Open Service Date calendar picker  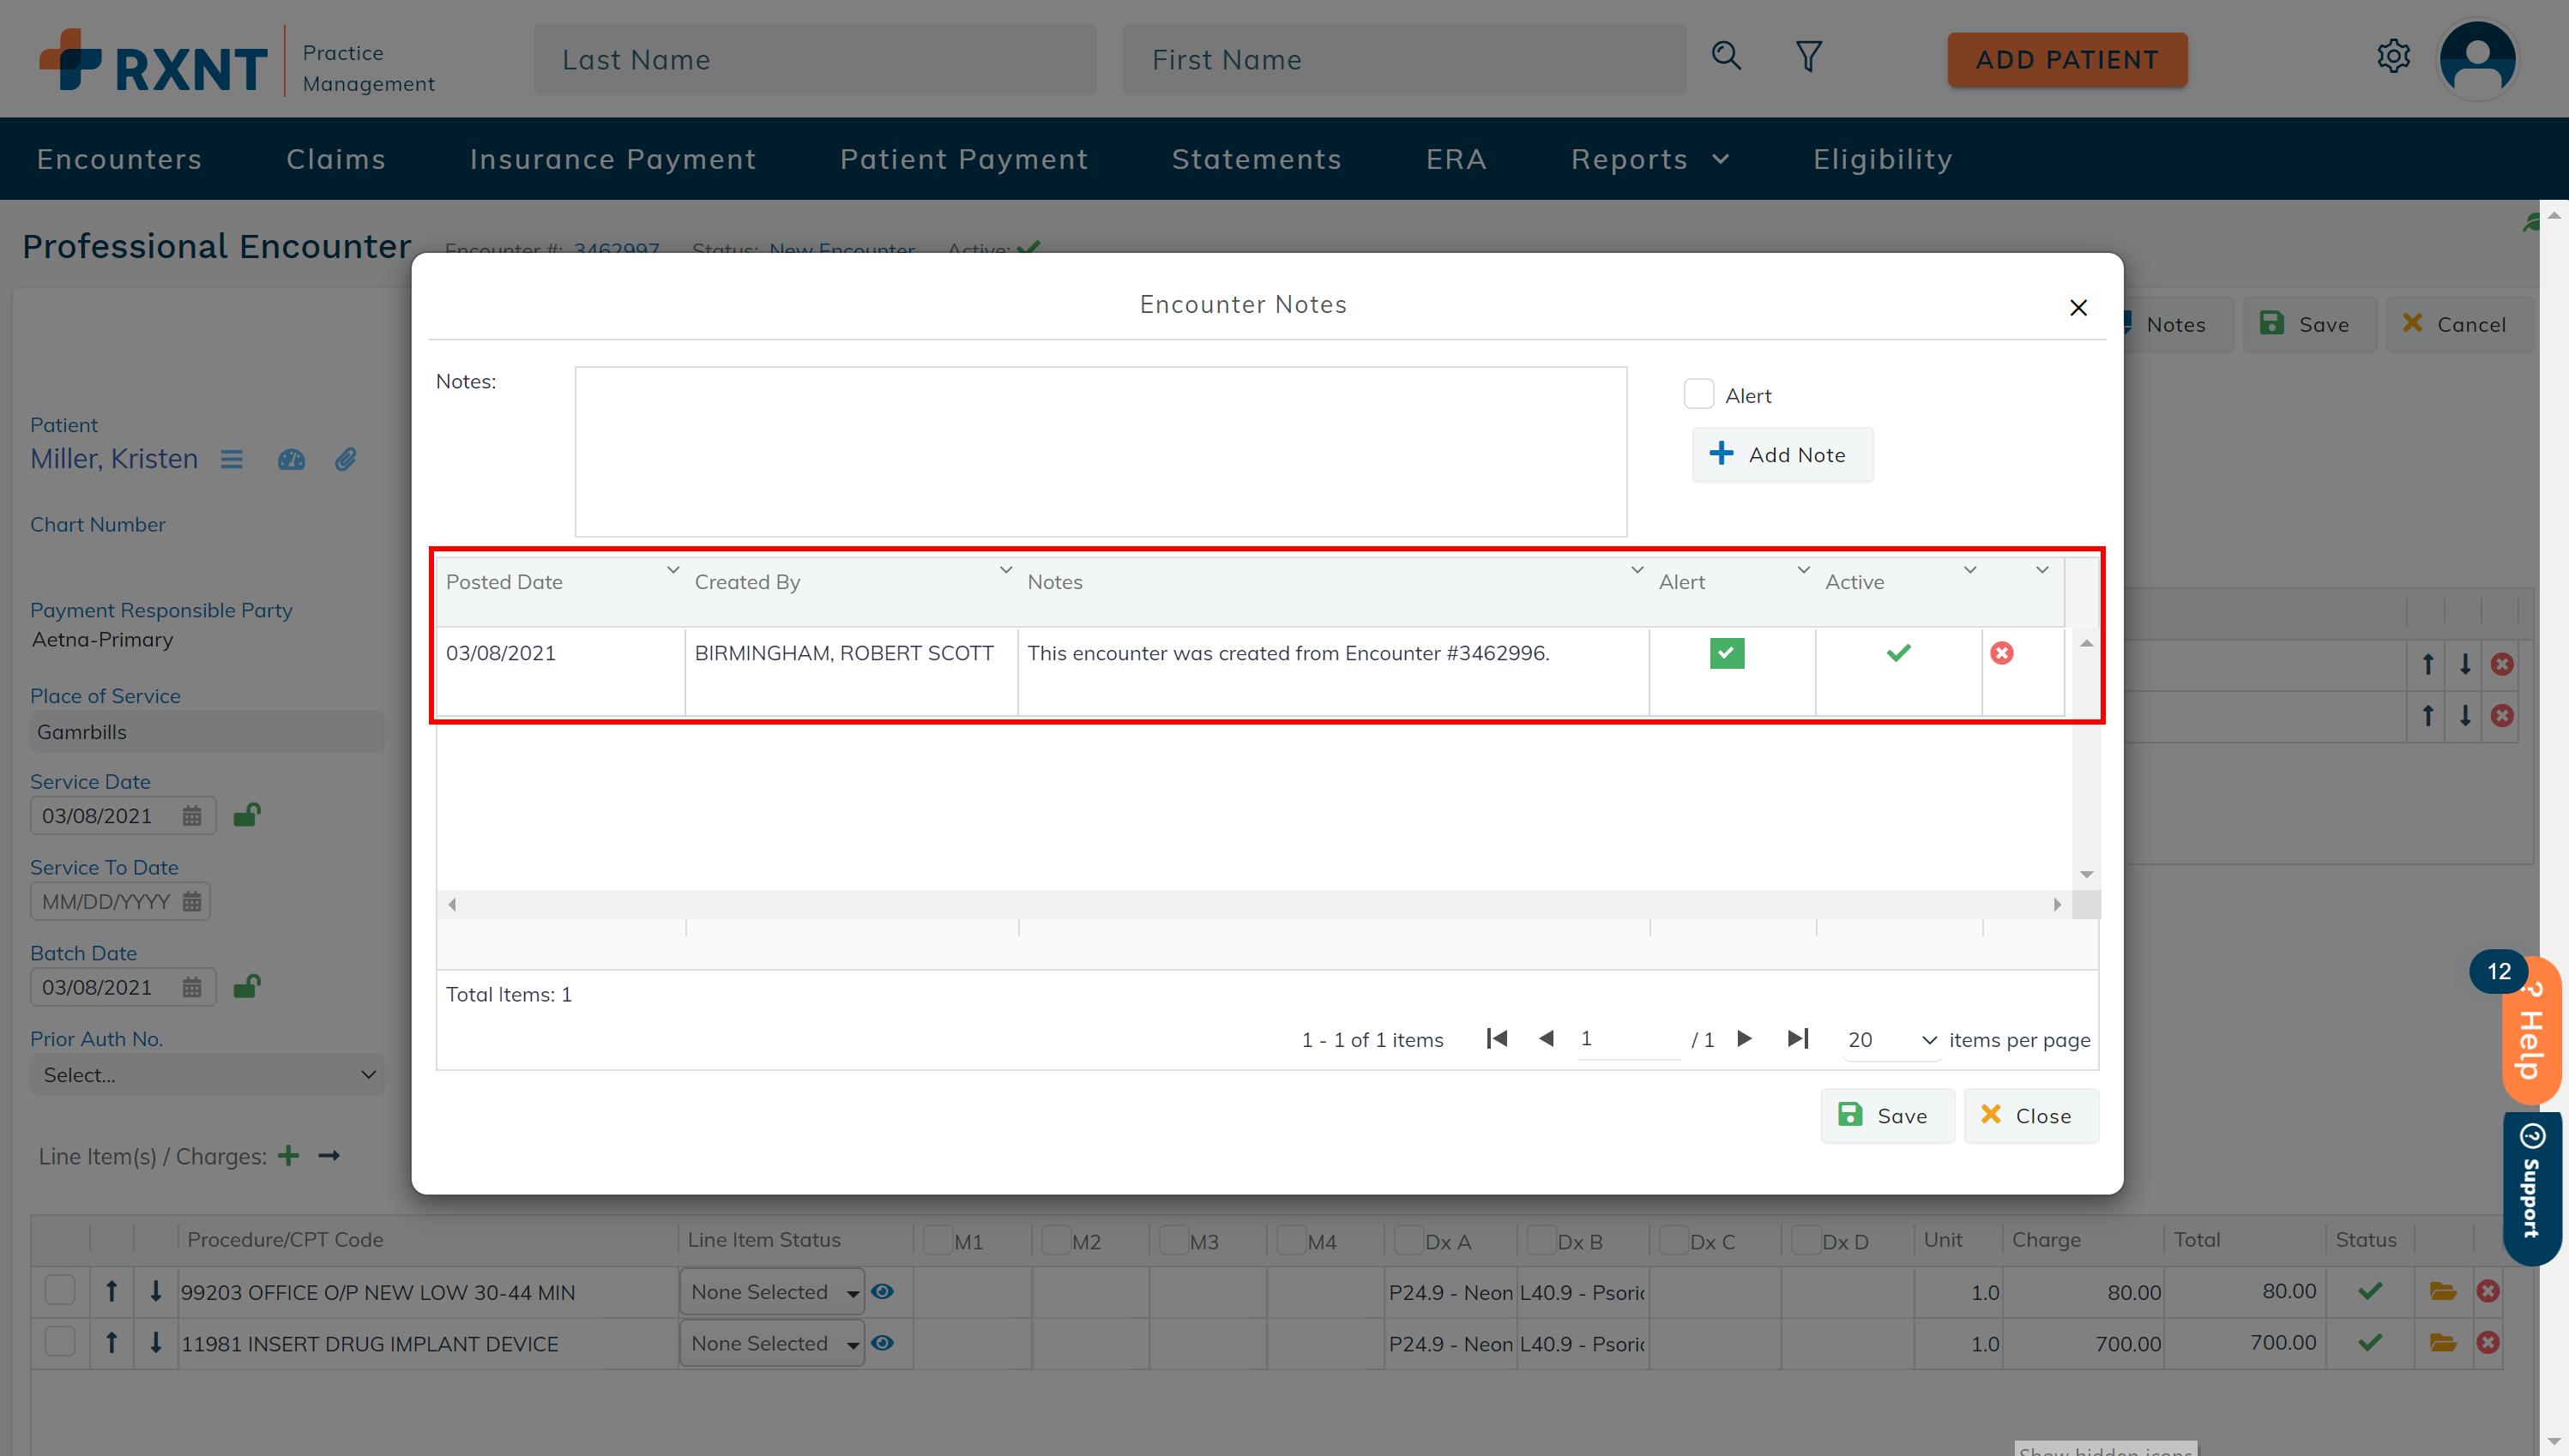tap(192, 816)
